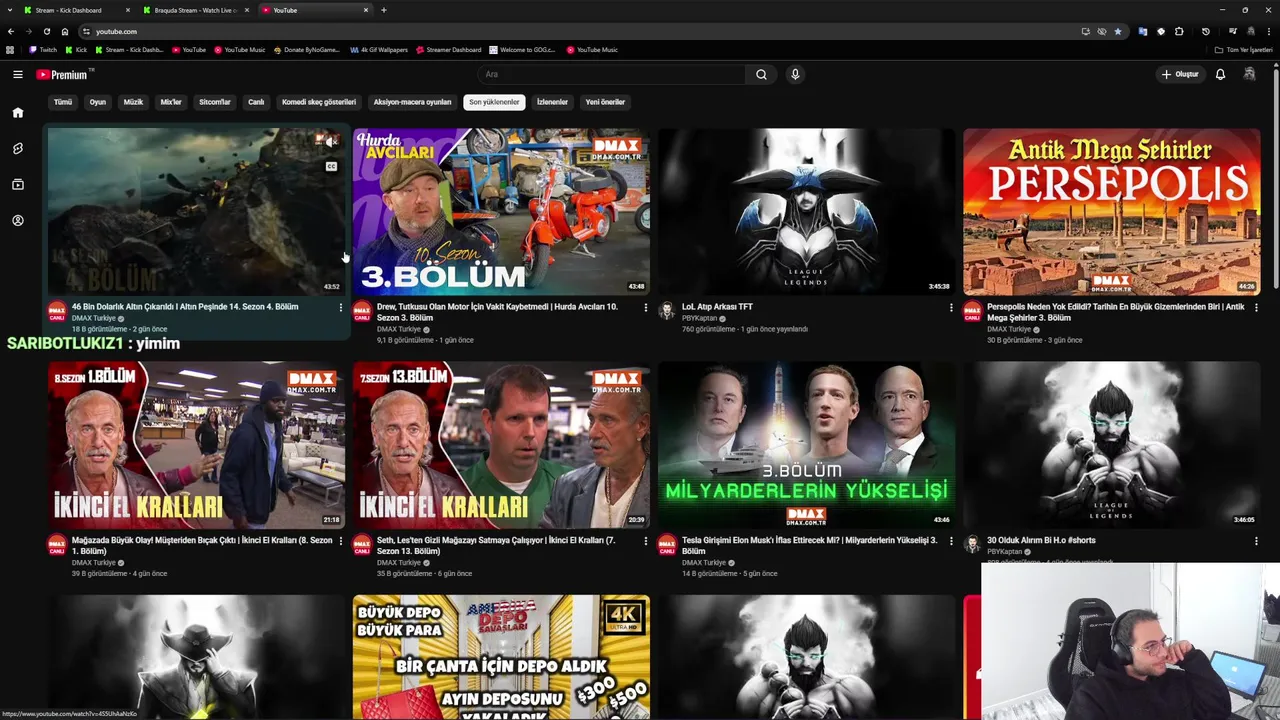Click the search magnifier button

761,74
